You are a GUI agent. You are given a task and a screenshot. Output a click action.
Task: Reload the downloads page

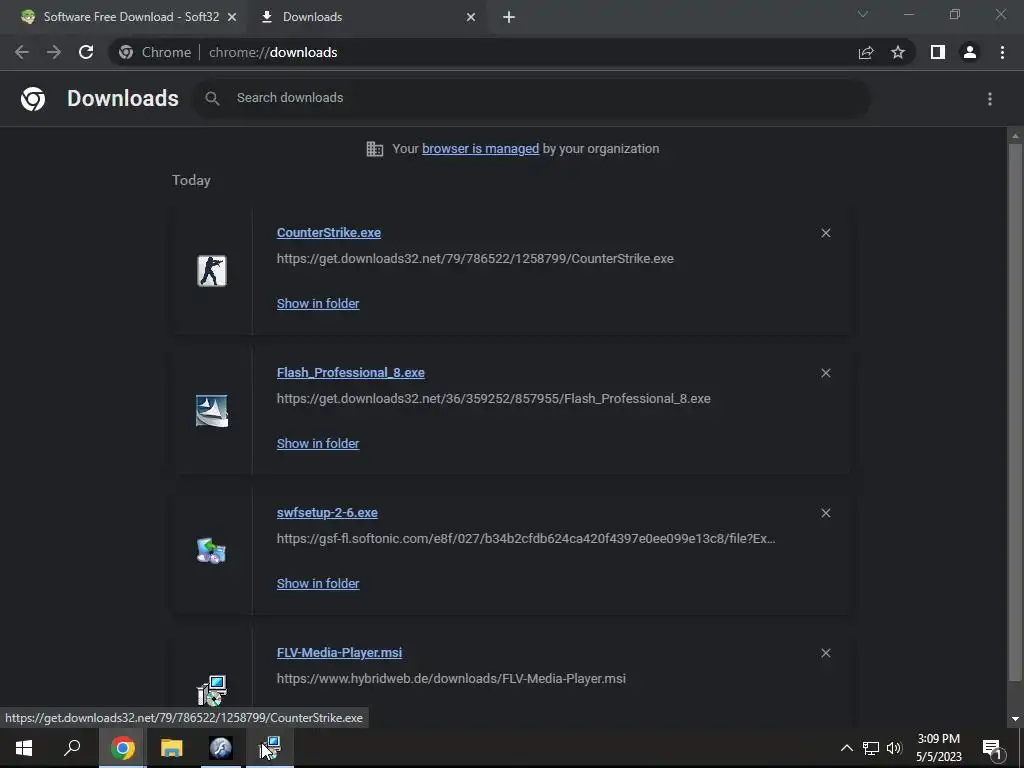coord(86,52)
